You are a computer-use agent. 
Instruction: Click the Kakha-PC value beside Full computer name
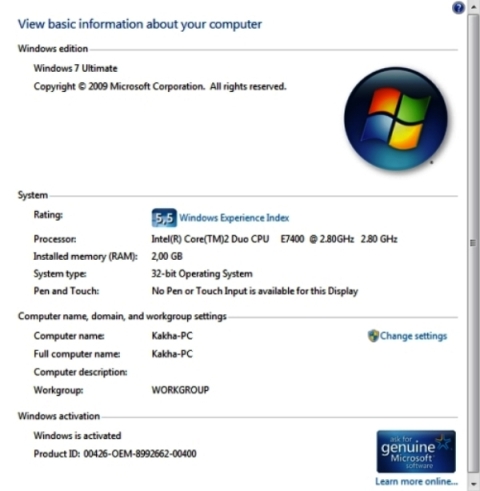click(172, 354)
